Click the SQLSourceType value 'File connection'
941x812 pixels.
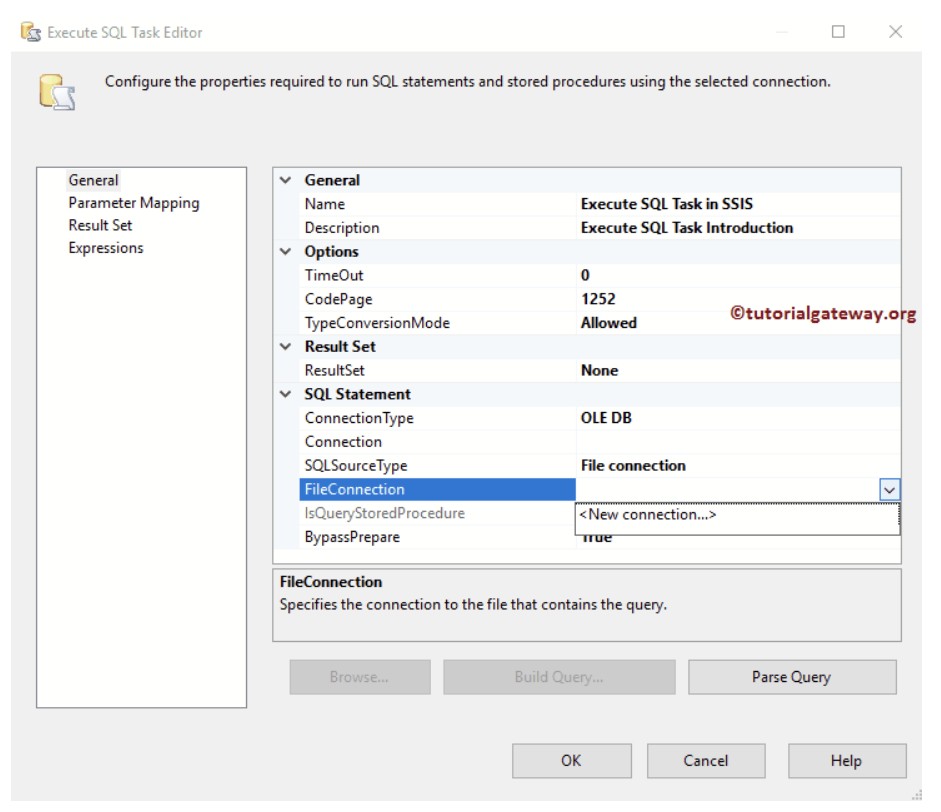coord(633,466)
